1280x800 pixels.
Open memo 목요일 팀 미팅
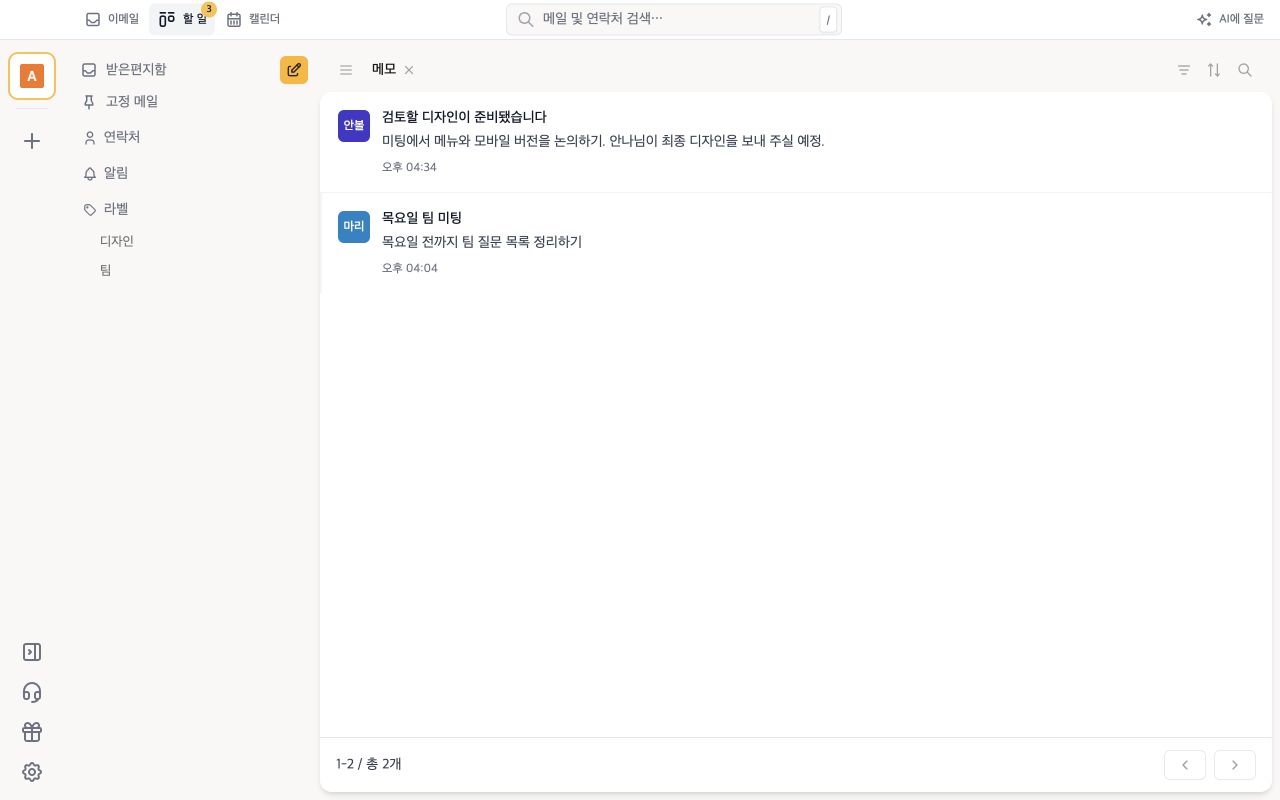796,243
